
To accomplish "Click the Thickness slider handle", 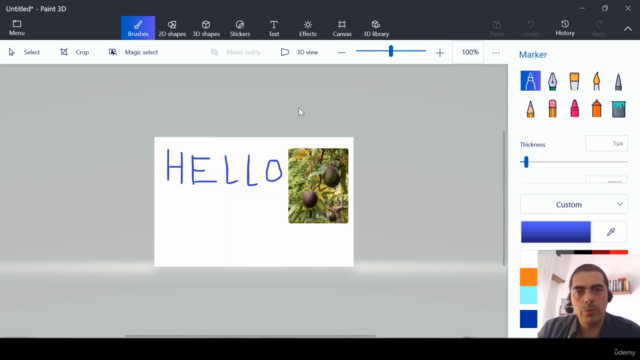I will [526, 162].
